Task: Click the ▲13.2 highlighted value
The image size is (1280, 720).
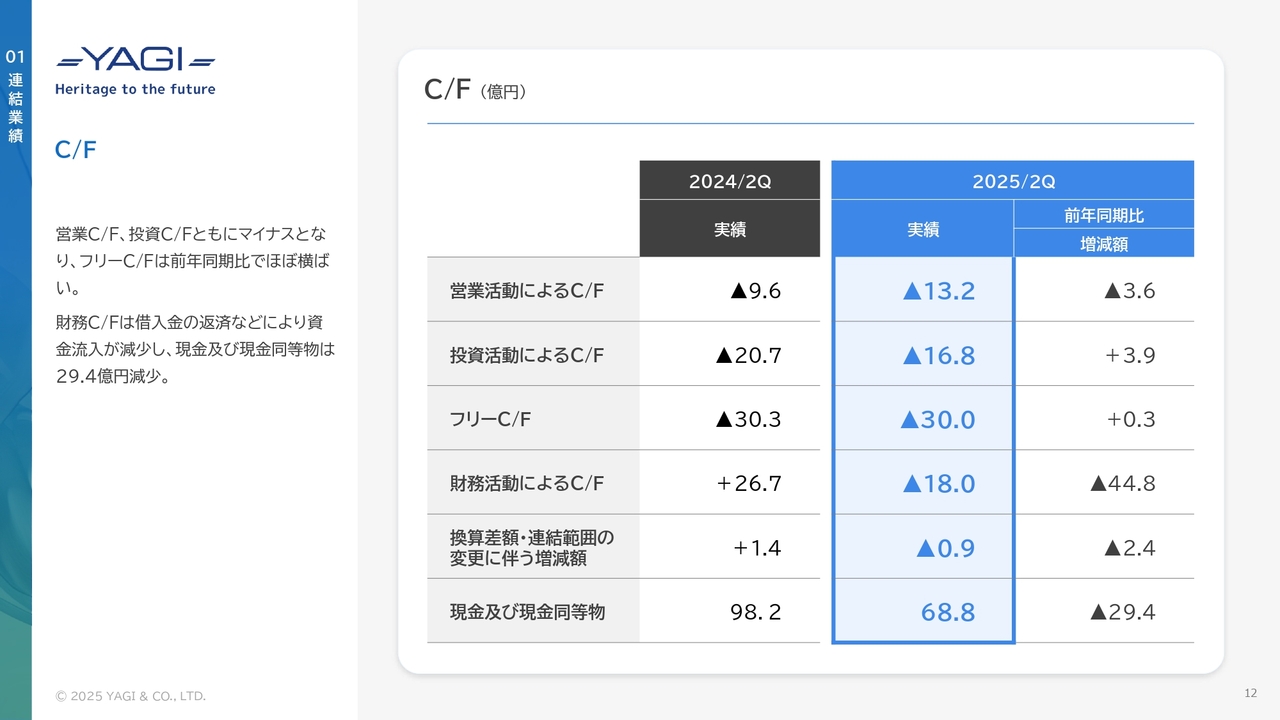Action: pyautogui.click(x=938, y=291)
